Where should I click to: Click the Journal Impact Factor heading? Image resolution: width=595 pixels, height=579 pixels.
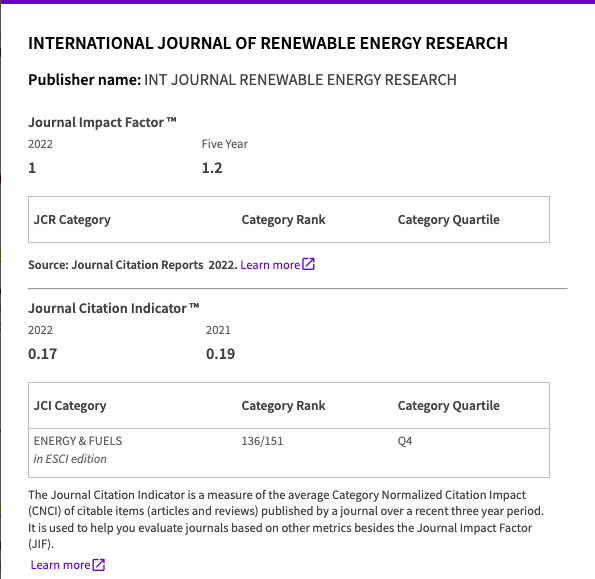coord(102,122)
